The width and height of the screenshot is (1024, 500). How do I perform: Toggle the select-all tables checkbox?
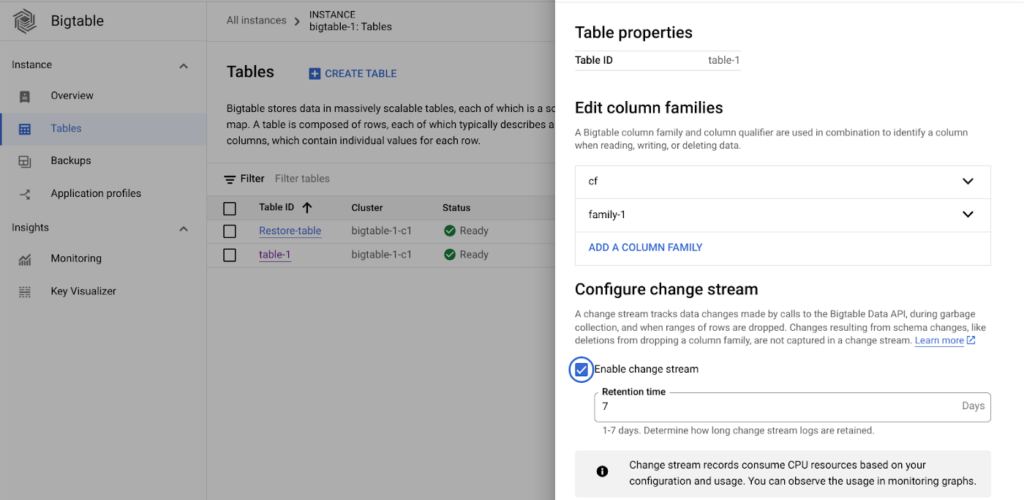[x=230, y=208]
